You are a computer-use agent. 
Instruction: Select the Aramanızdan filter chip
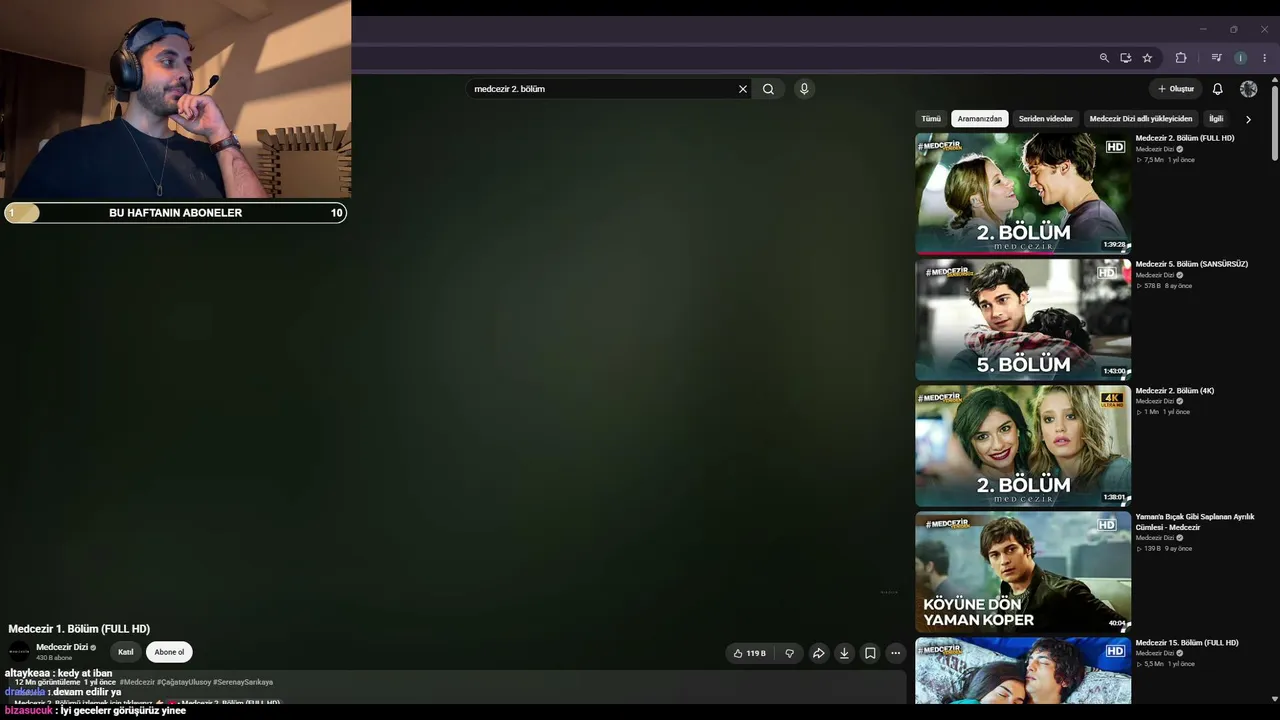pyautogui.click(x=980, y=119)
